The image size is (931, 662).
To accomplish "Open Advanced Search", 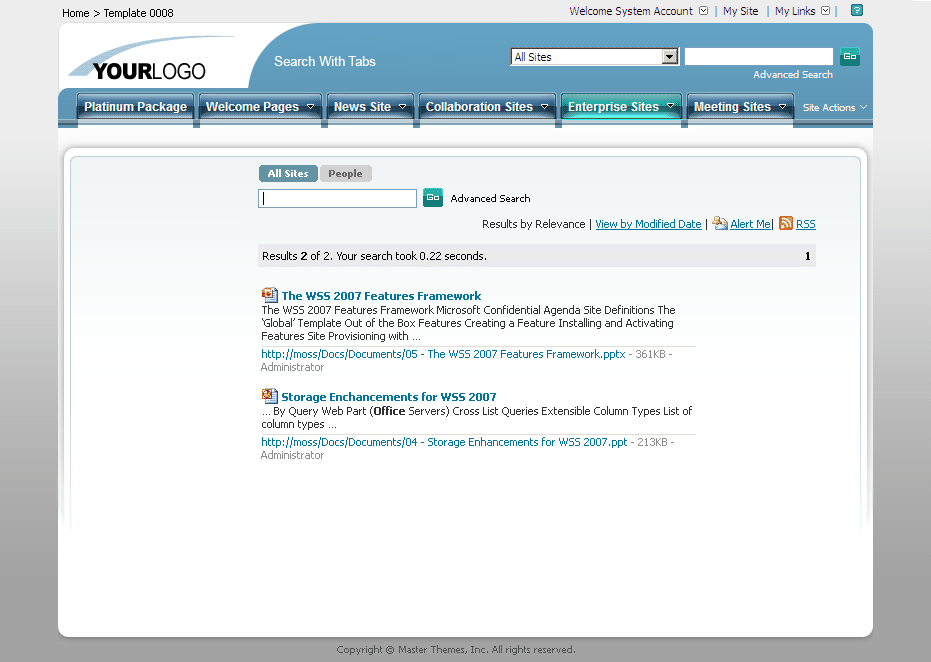I will pyautogui.click(x=490, y=198).
